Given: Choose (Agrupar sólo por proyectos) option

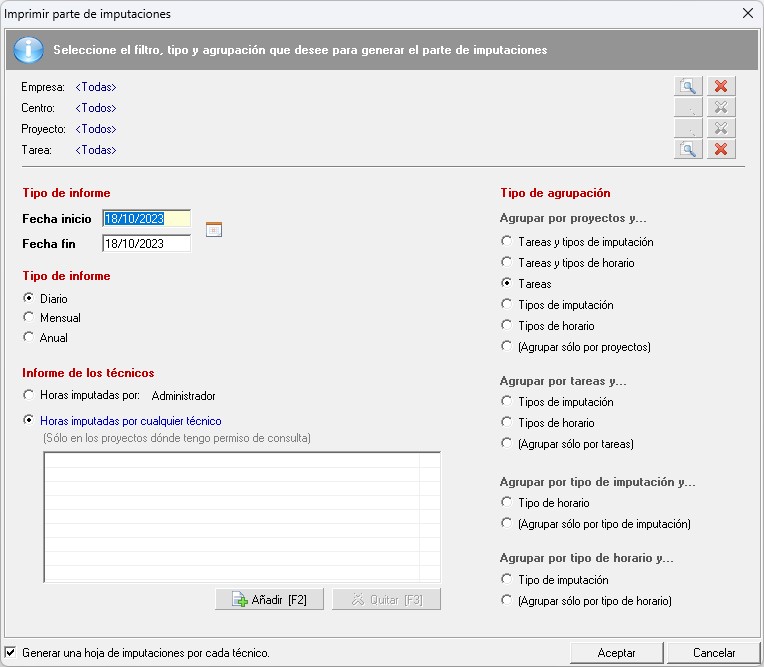Looking at the screenshot, I should pyautogui.click(x=507, y=347).
